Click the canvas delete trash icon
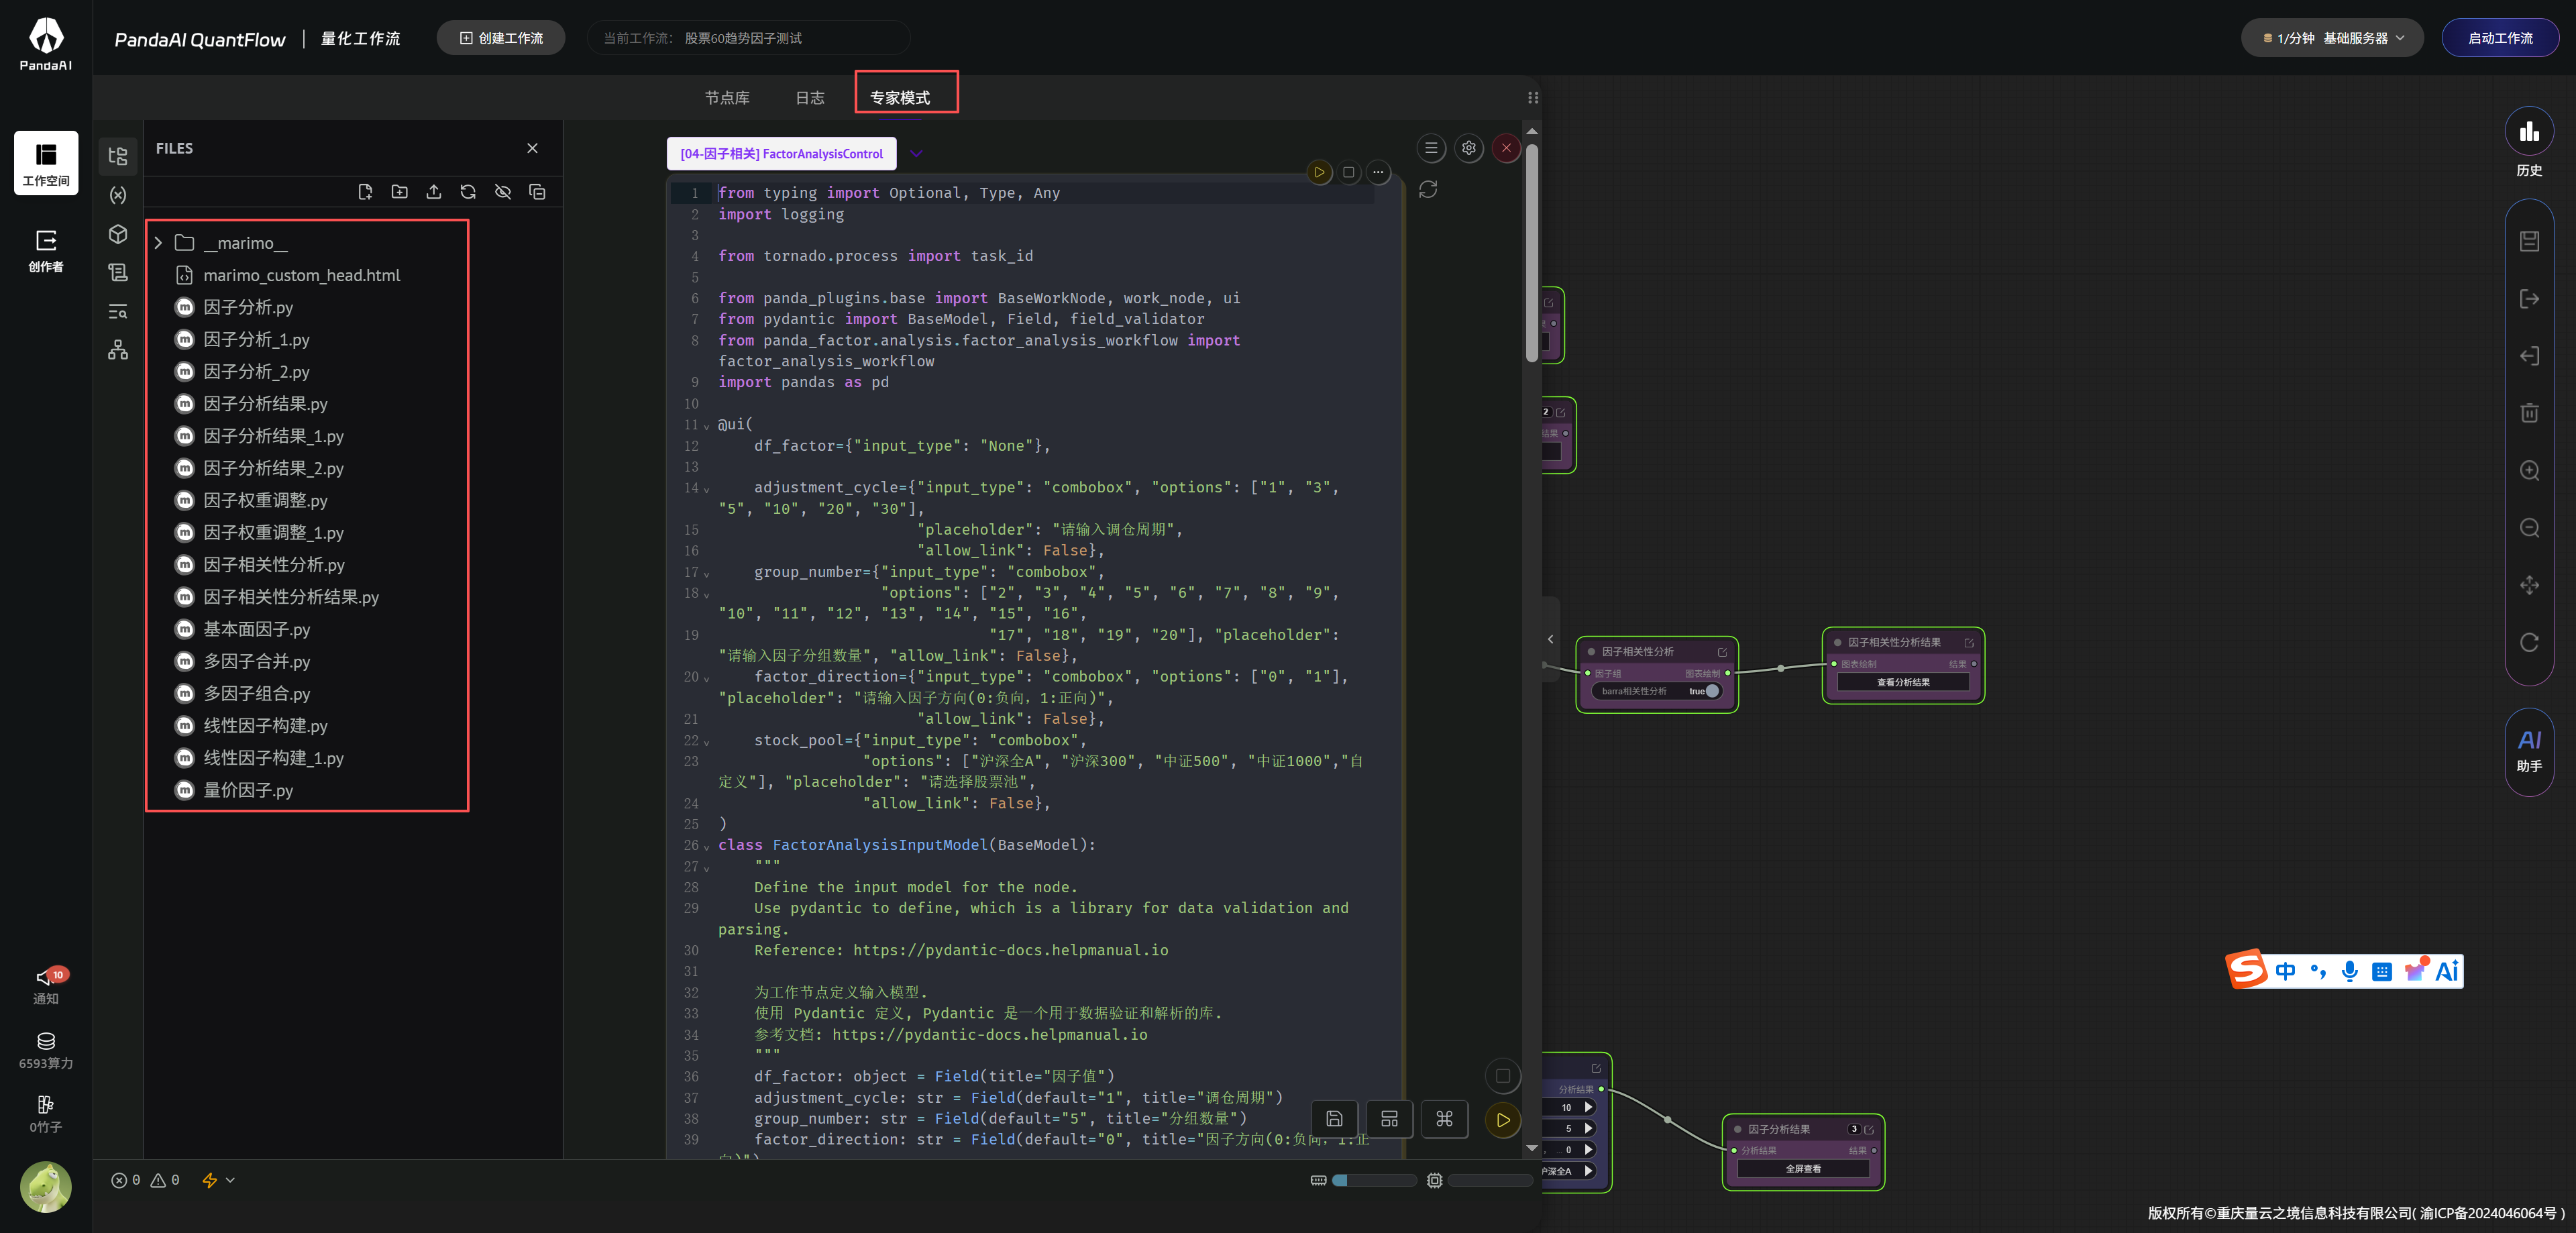This screenshot has width=2576, height=1233. 2530,412
